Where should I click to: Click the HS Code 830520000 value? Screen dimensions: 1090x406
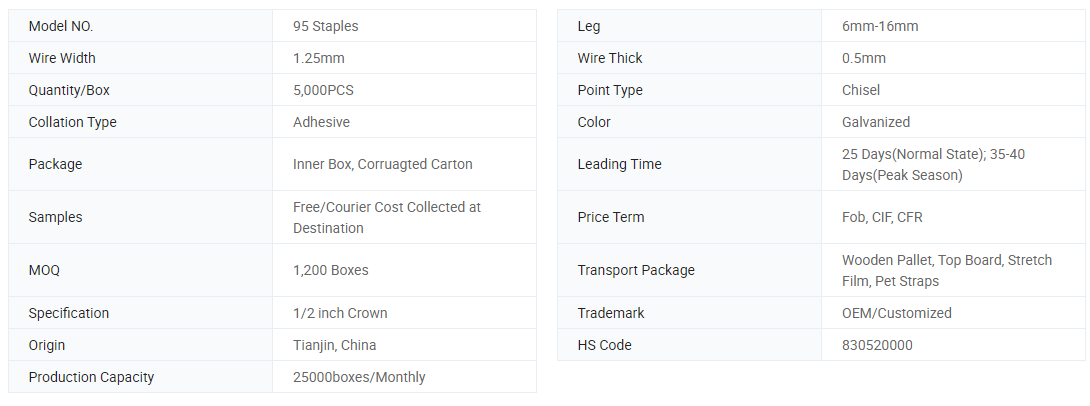coord(877,346)
